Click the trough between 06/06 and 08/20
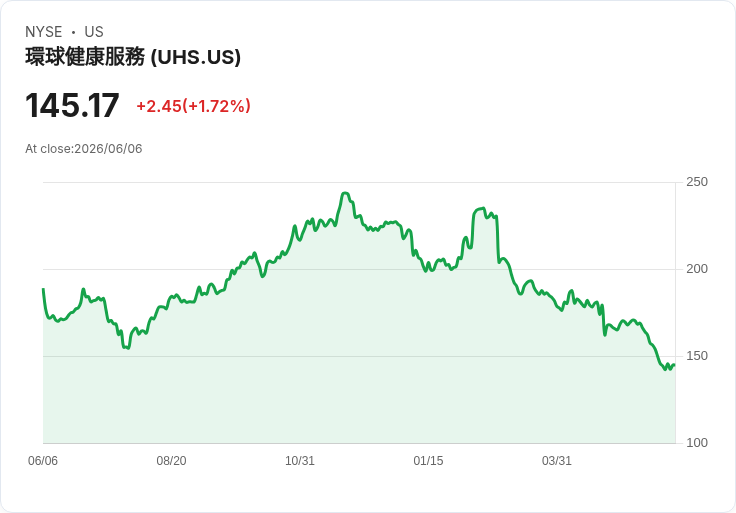This screenshot has width=736, height=513. coord(127,348)
